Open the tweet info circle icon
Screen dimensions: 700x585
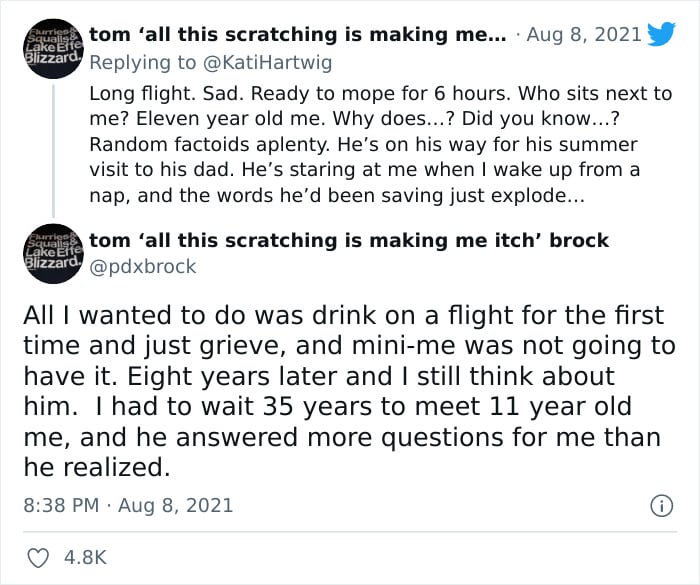(661, 506)
